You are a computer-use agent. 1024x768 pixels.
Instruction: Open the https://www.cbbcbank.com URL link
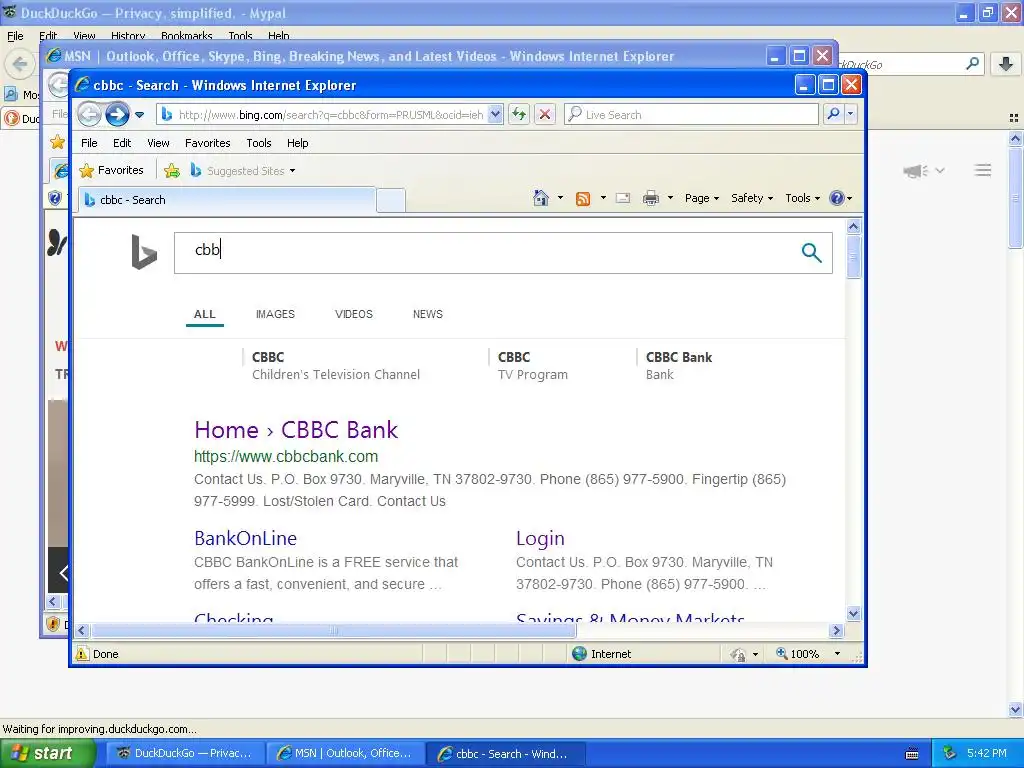click(x=286, y=456)
